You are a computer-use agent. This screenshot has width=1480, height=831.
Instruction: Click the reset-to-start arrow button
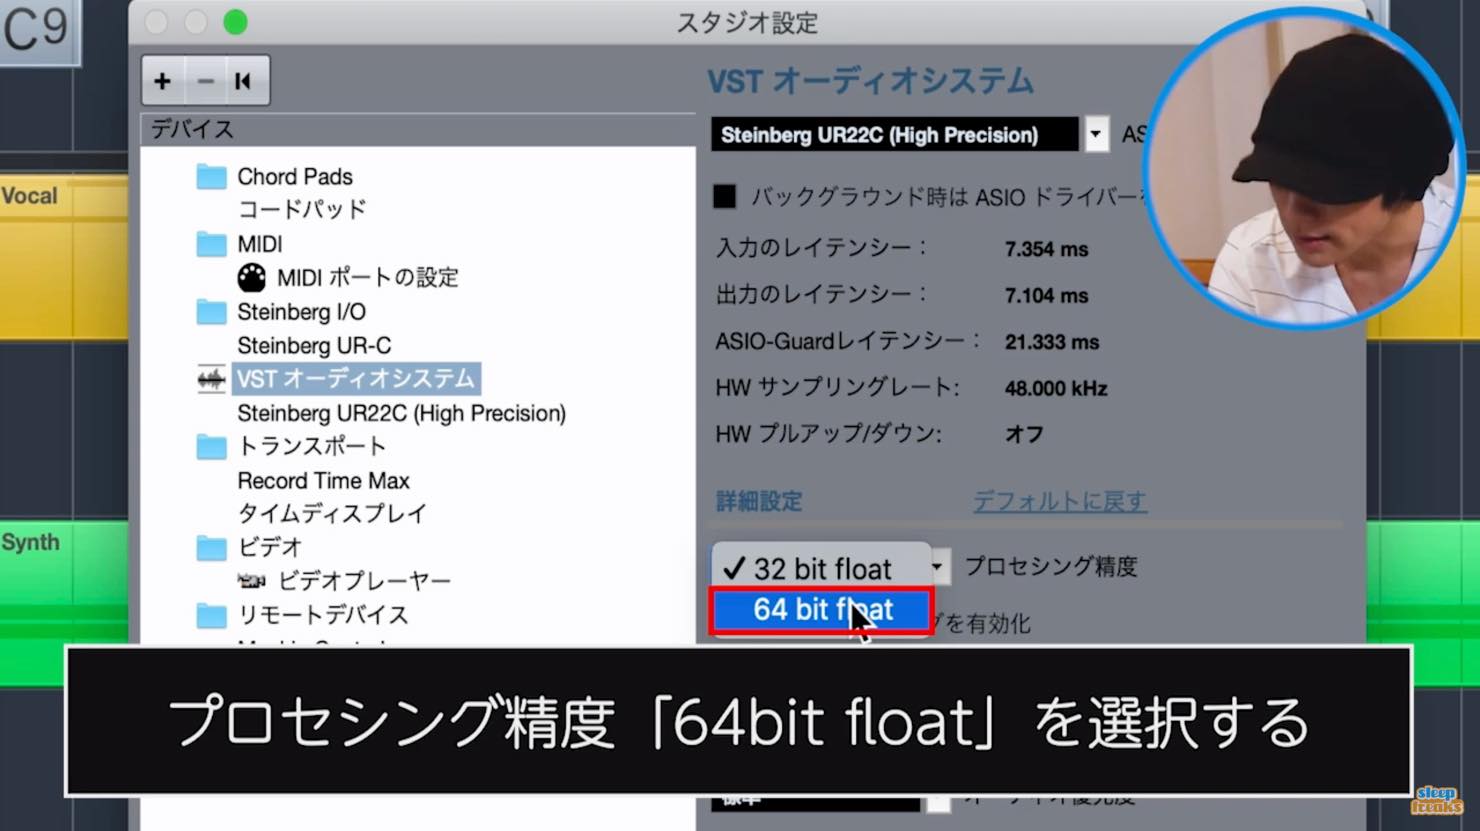(x=244, y=81)
